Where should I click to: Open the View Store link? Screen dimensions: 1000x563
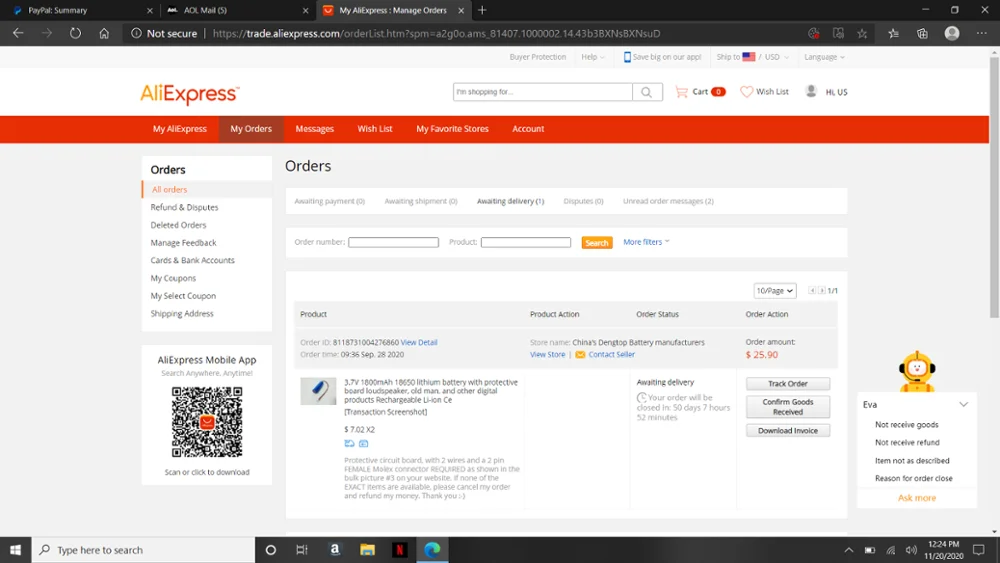point(547,355)
